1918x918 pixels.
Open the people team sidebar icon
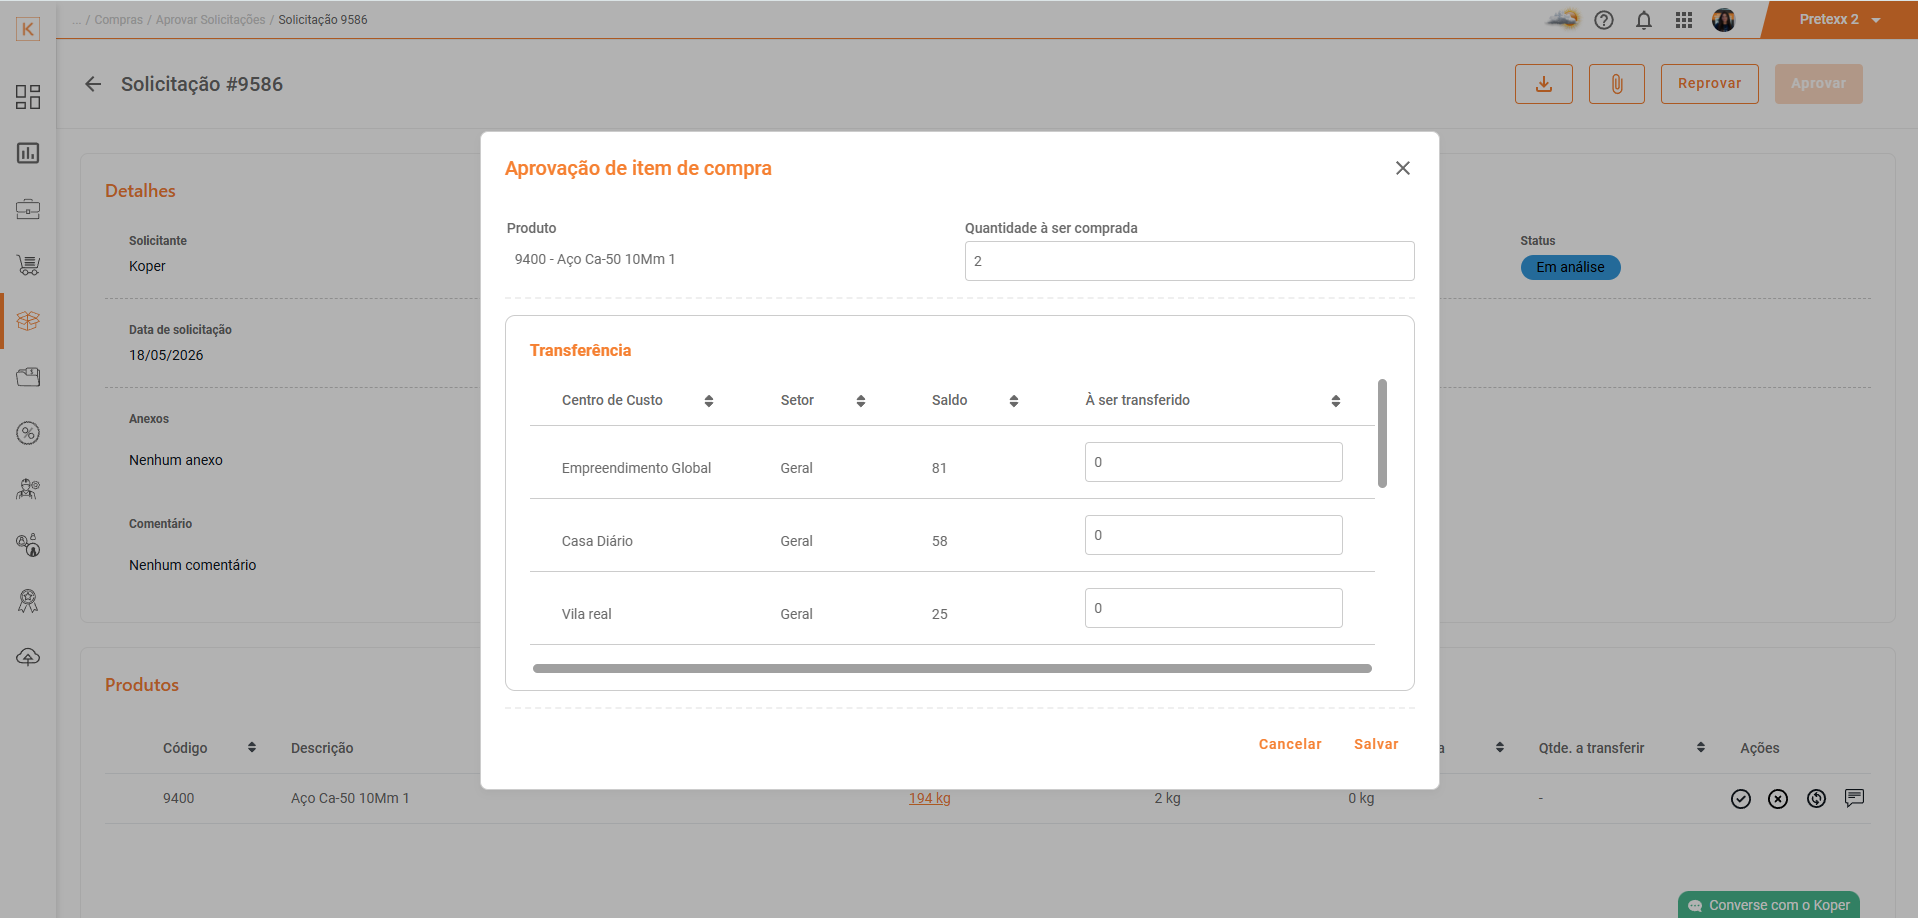click(x=28, y=489)
